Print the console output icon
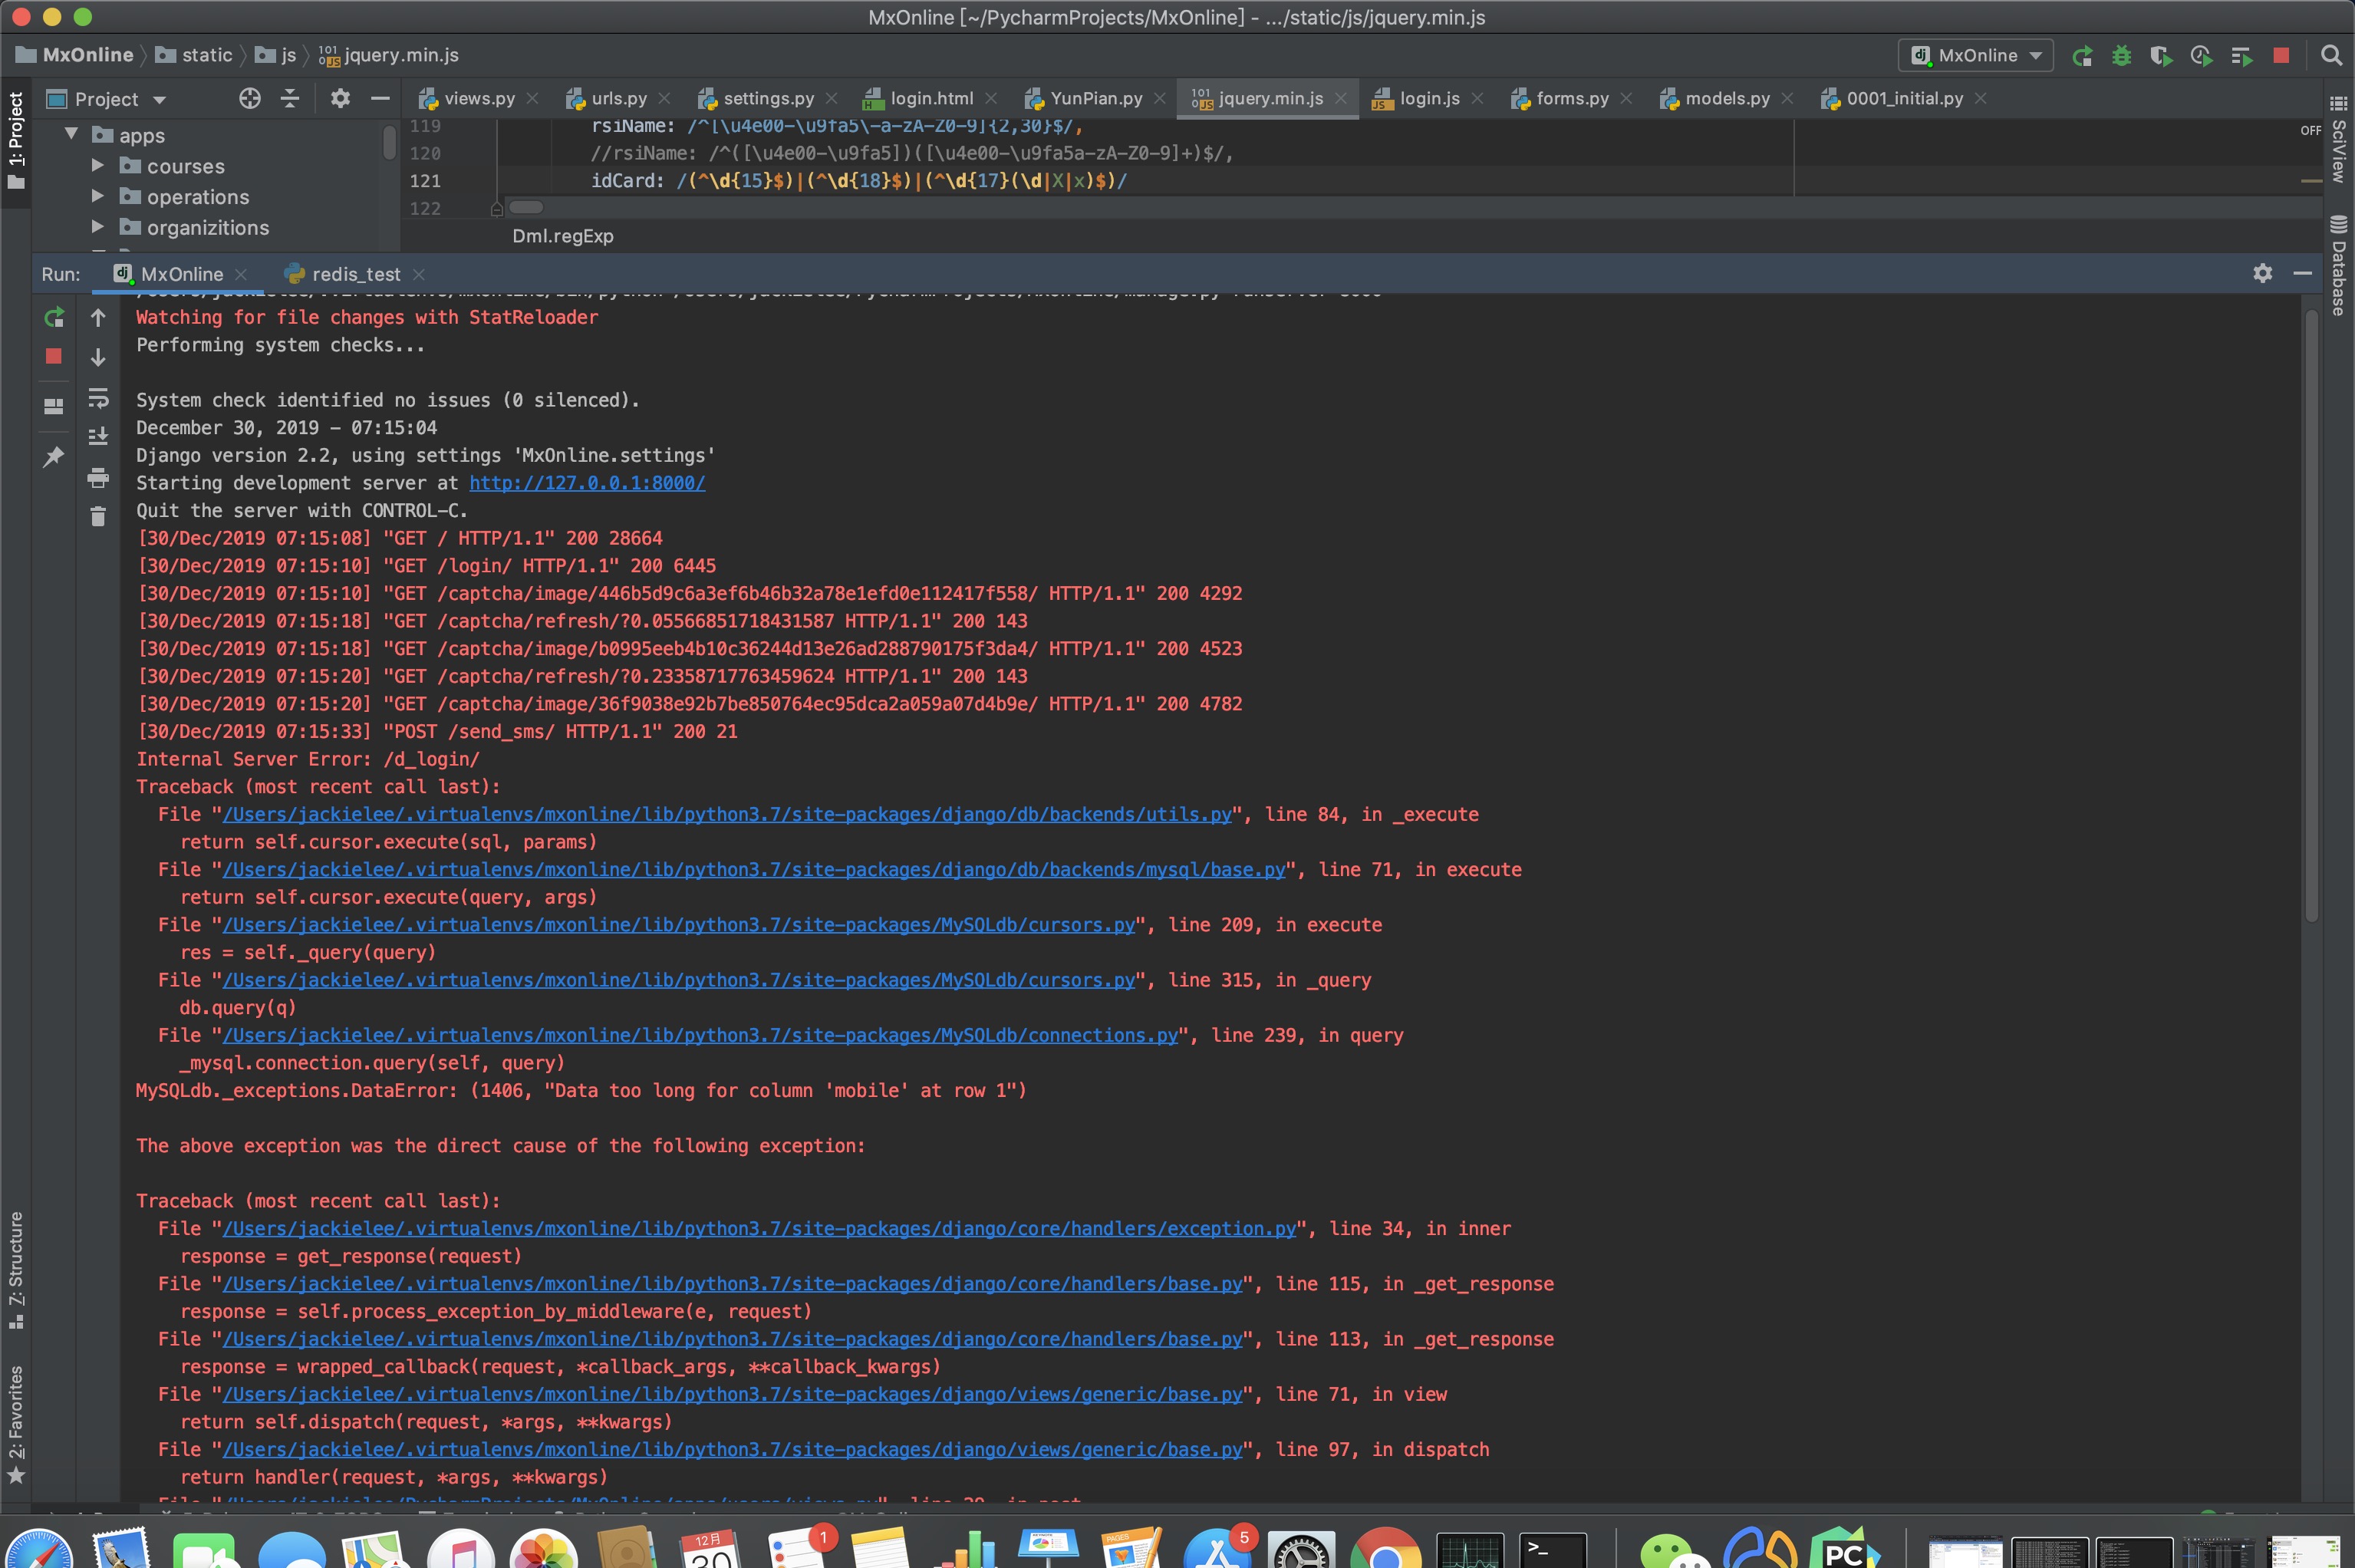 point(98,478)
